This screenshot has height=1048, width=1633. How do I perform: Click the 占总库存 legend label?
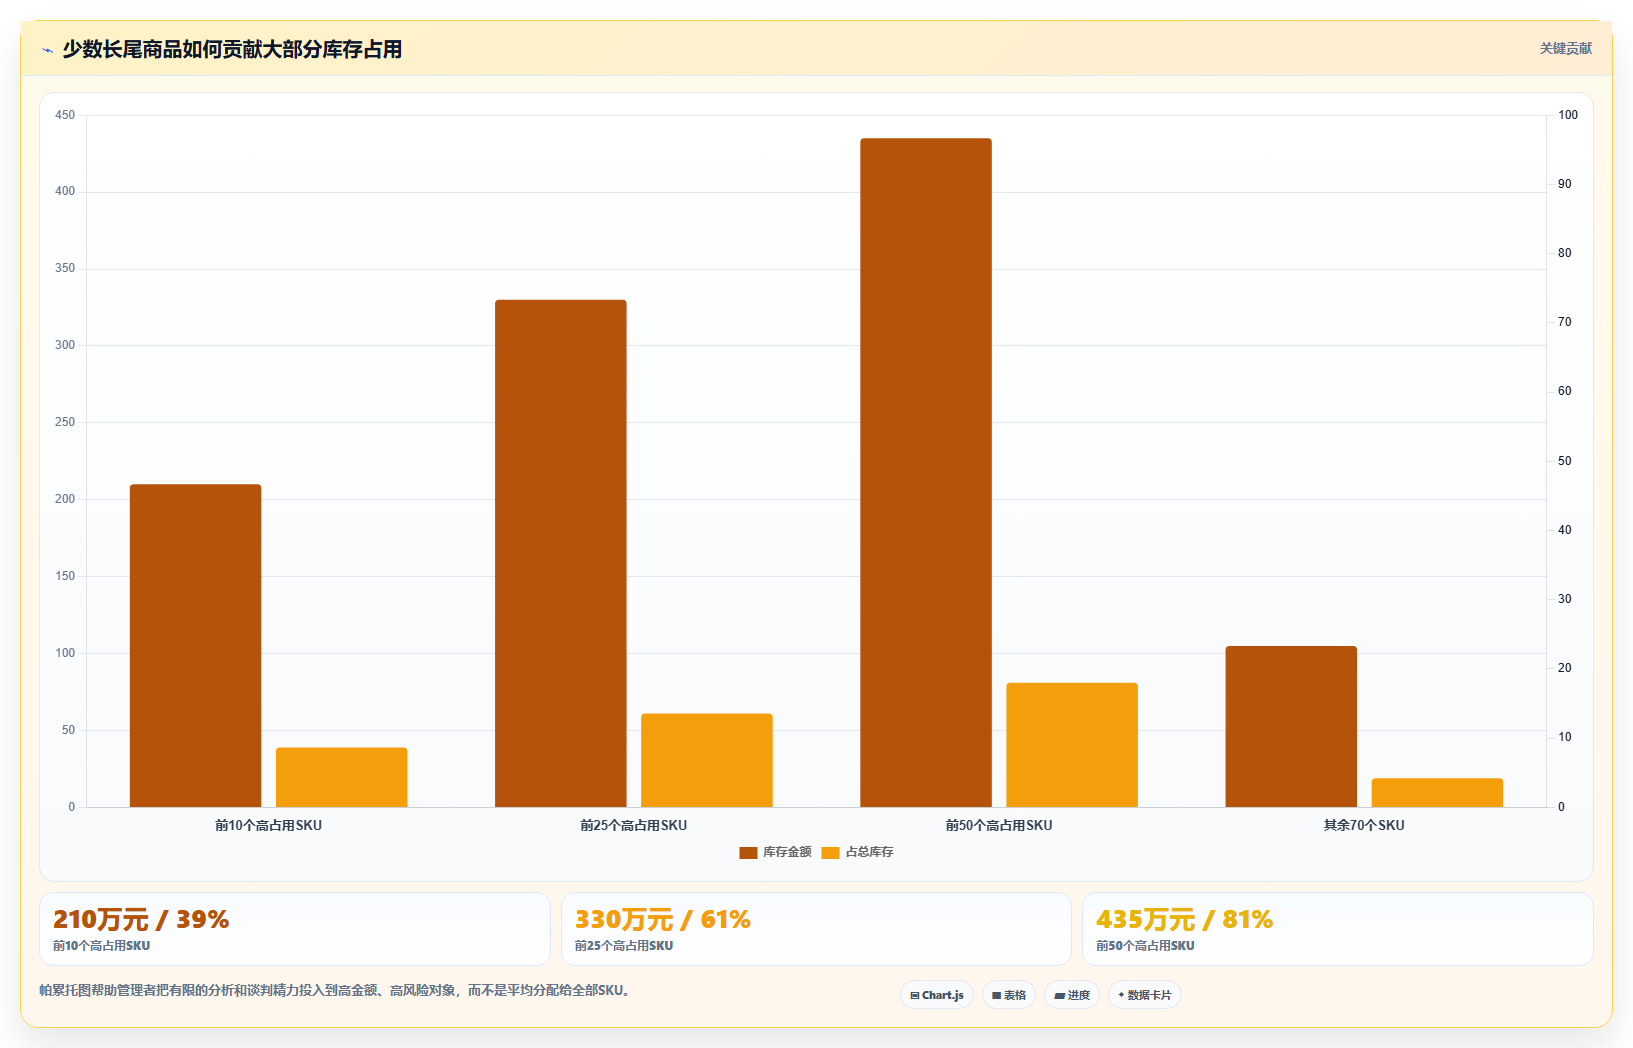tap(870, 852)
